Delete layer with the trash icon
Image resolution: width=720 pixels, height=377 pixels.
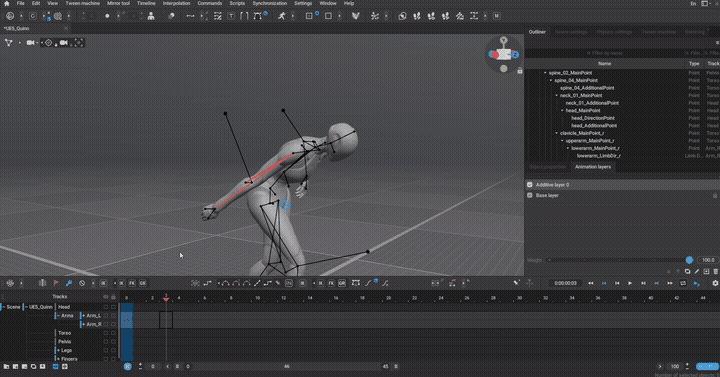[x=715, y=271]
